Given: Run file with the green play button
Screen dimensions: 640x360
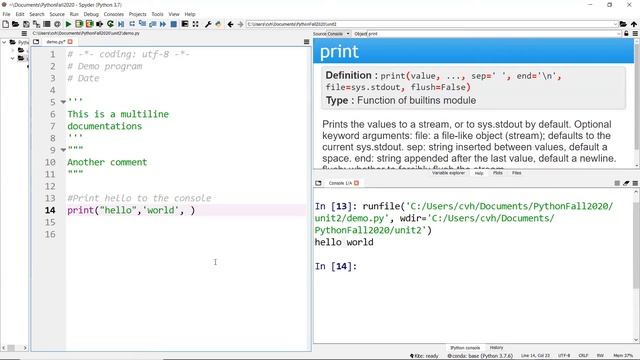Looking at the screenshot, I should coord(68,24).
